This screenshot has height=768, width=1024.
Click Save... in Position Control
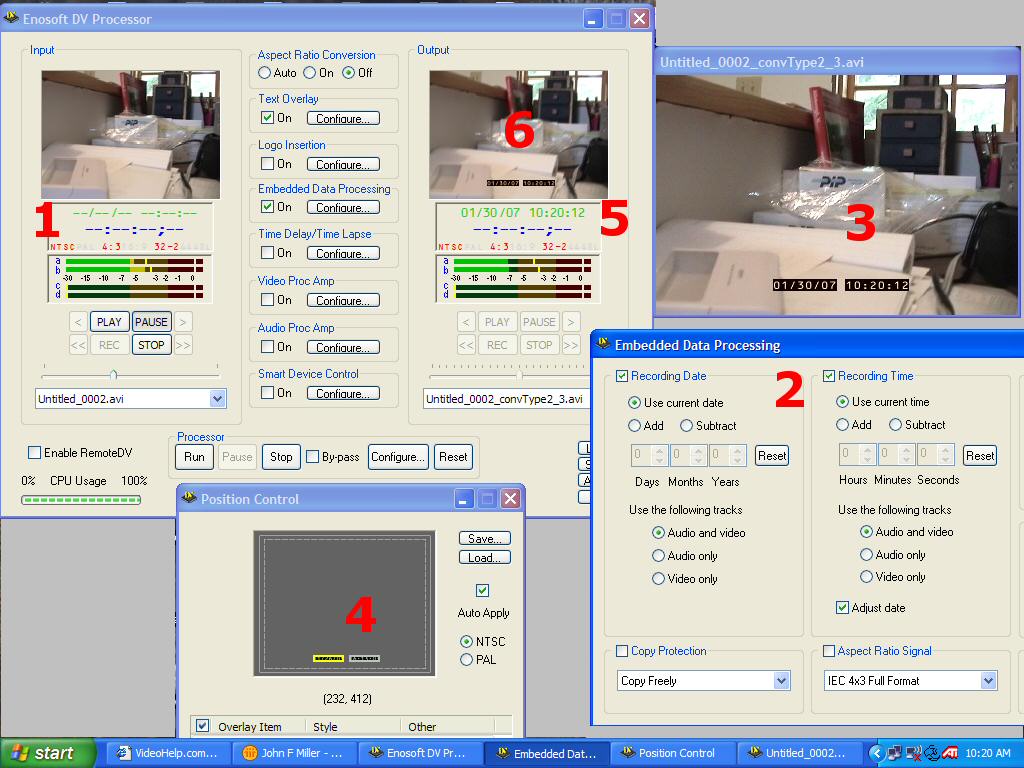[x=485, y=538]
